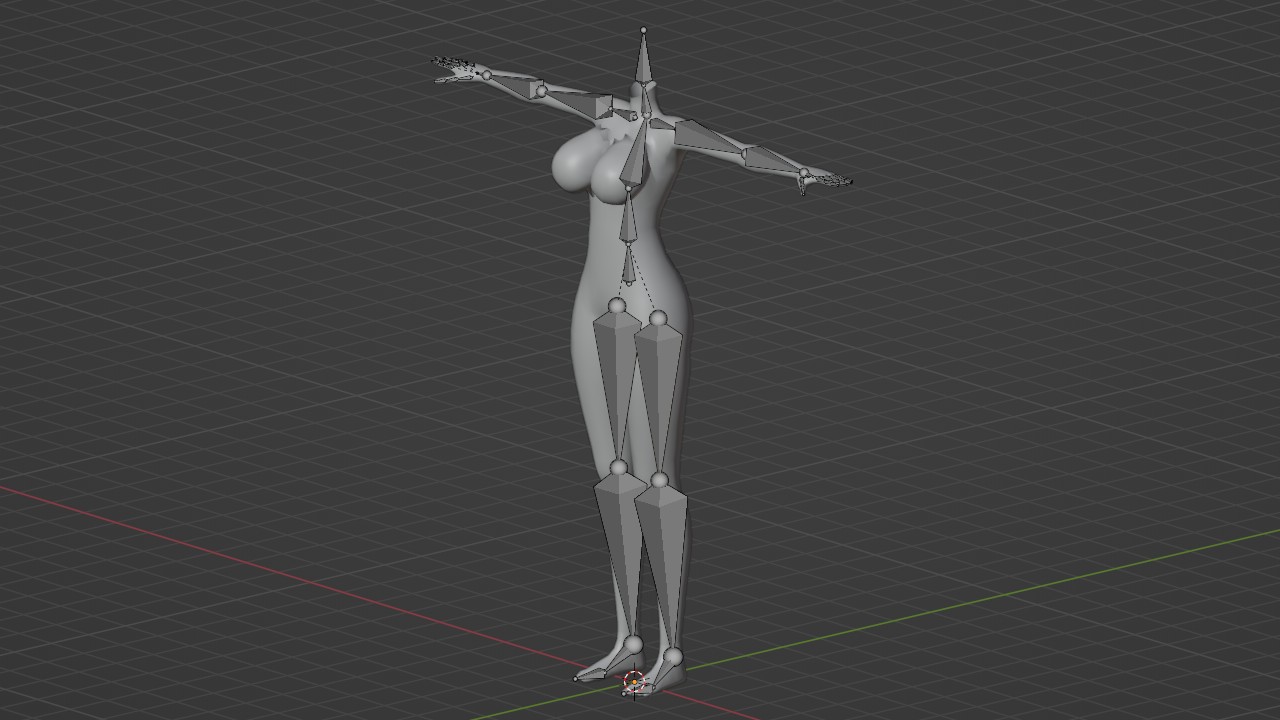
Task: Click the 3D cursor near the feet
Action: (634, 684)
